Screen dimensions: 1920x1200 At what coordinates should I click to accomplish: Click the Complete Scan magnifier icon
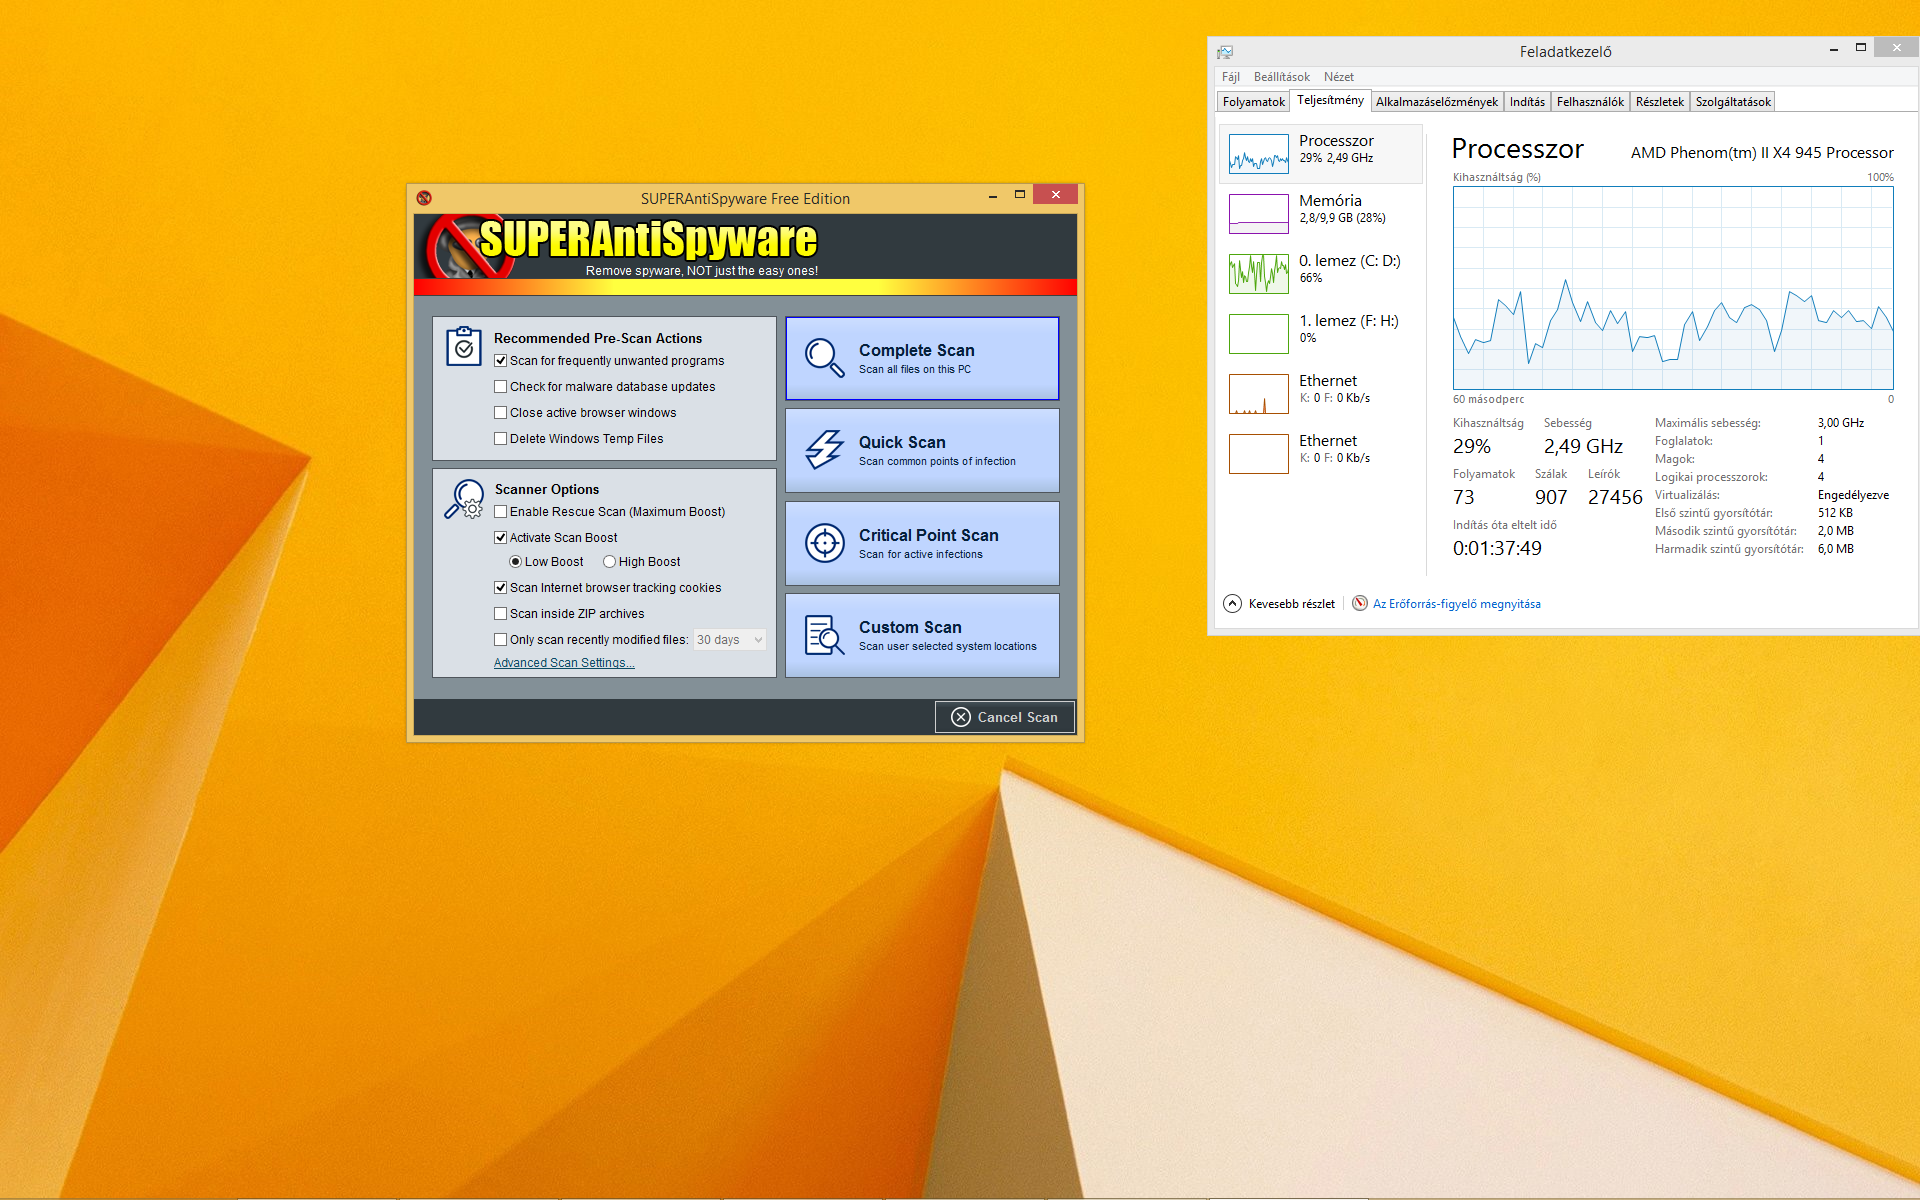(x=824, y=357)
